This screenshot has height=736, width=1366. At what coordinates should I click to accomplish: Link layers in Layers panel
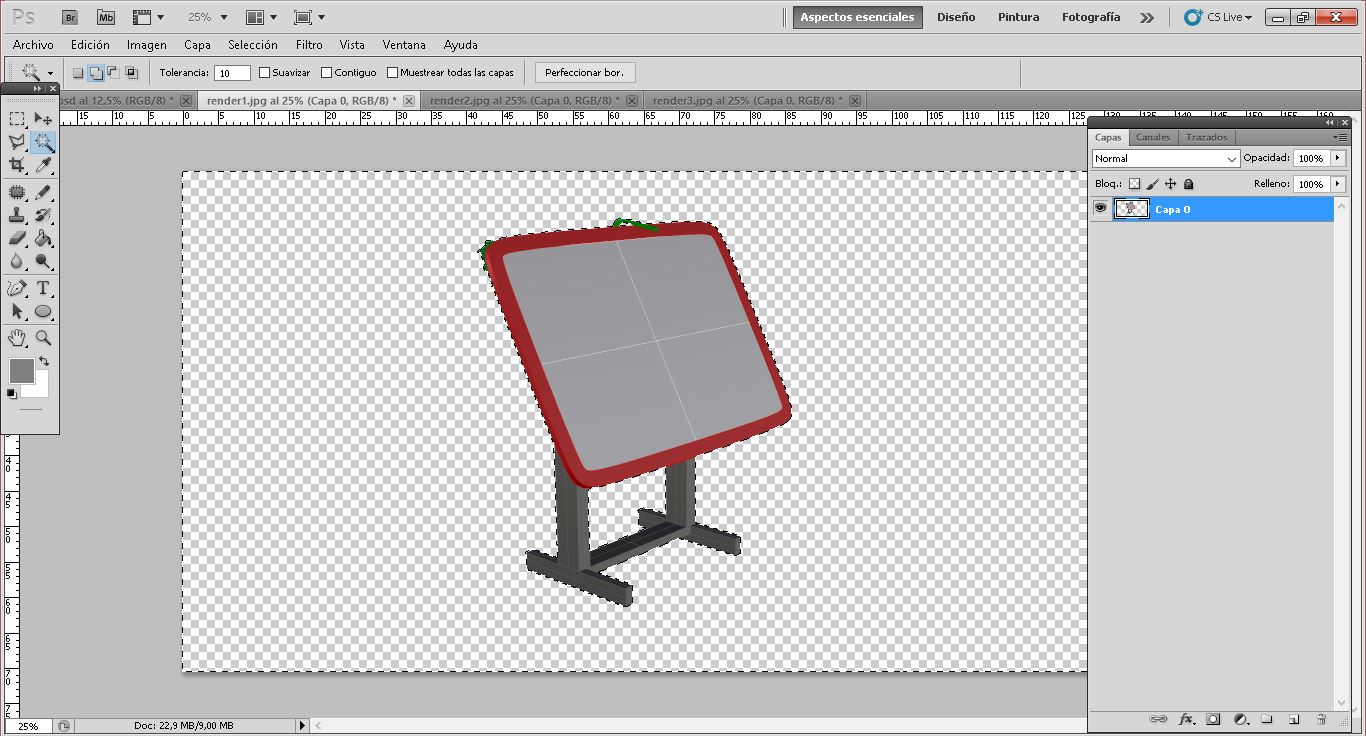click(1158, 719)
